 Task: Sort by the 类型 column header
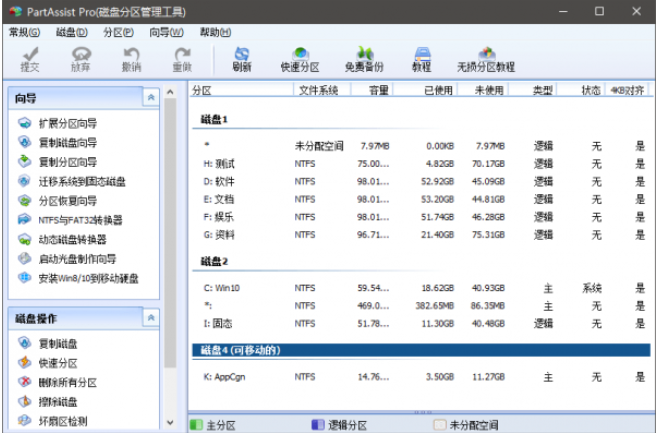click(x=533, y=90)
